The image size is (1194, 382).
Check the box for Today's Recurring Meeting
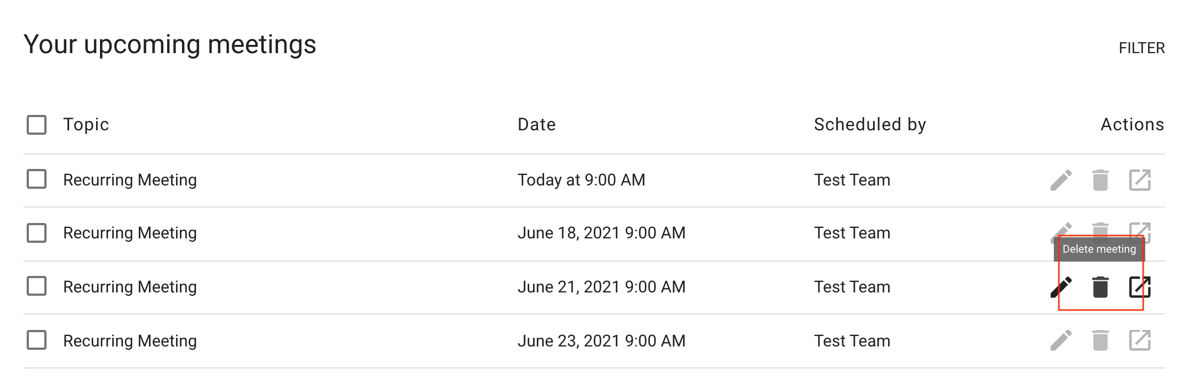click(x=37, y=180)
